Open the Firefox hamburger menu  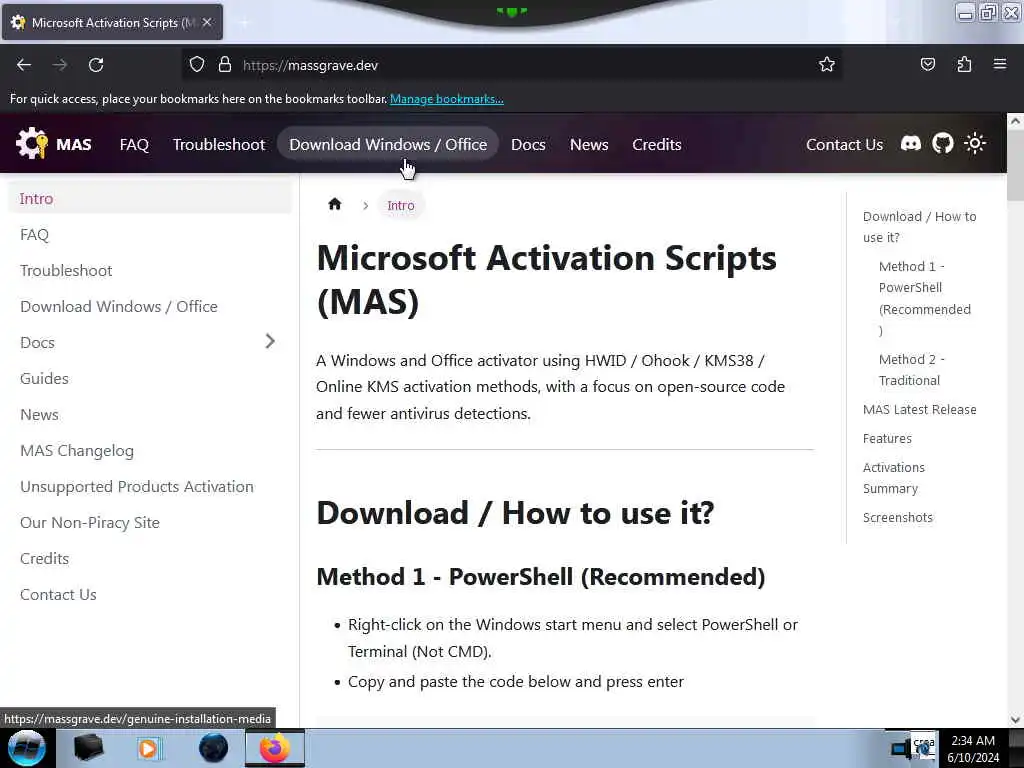coord(1000,64)
